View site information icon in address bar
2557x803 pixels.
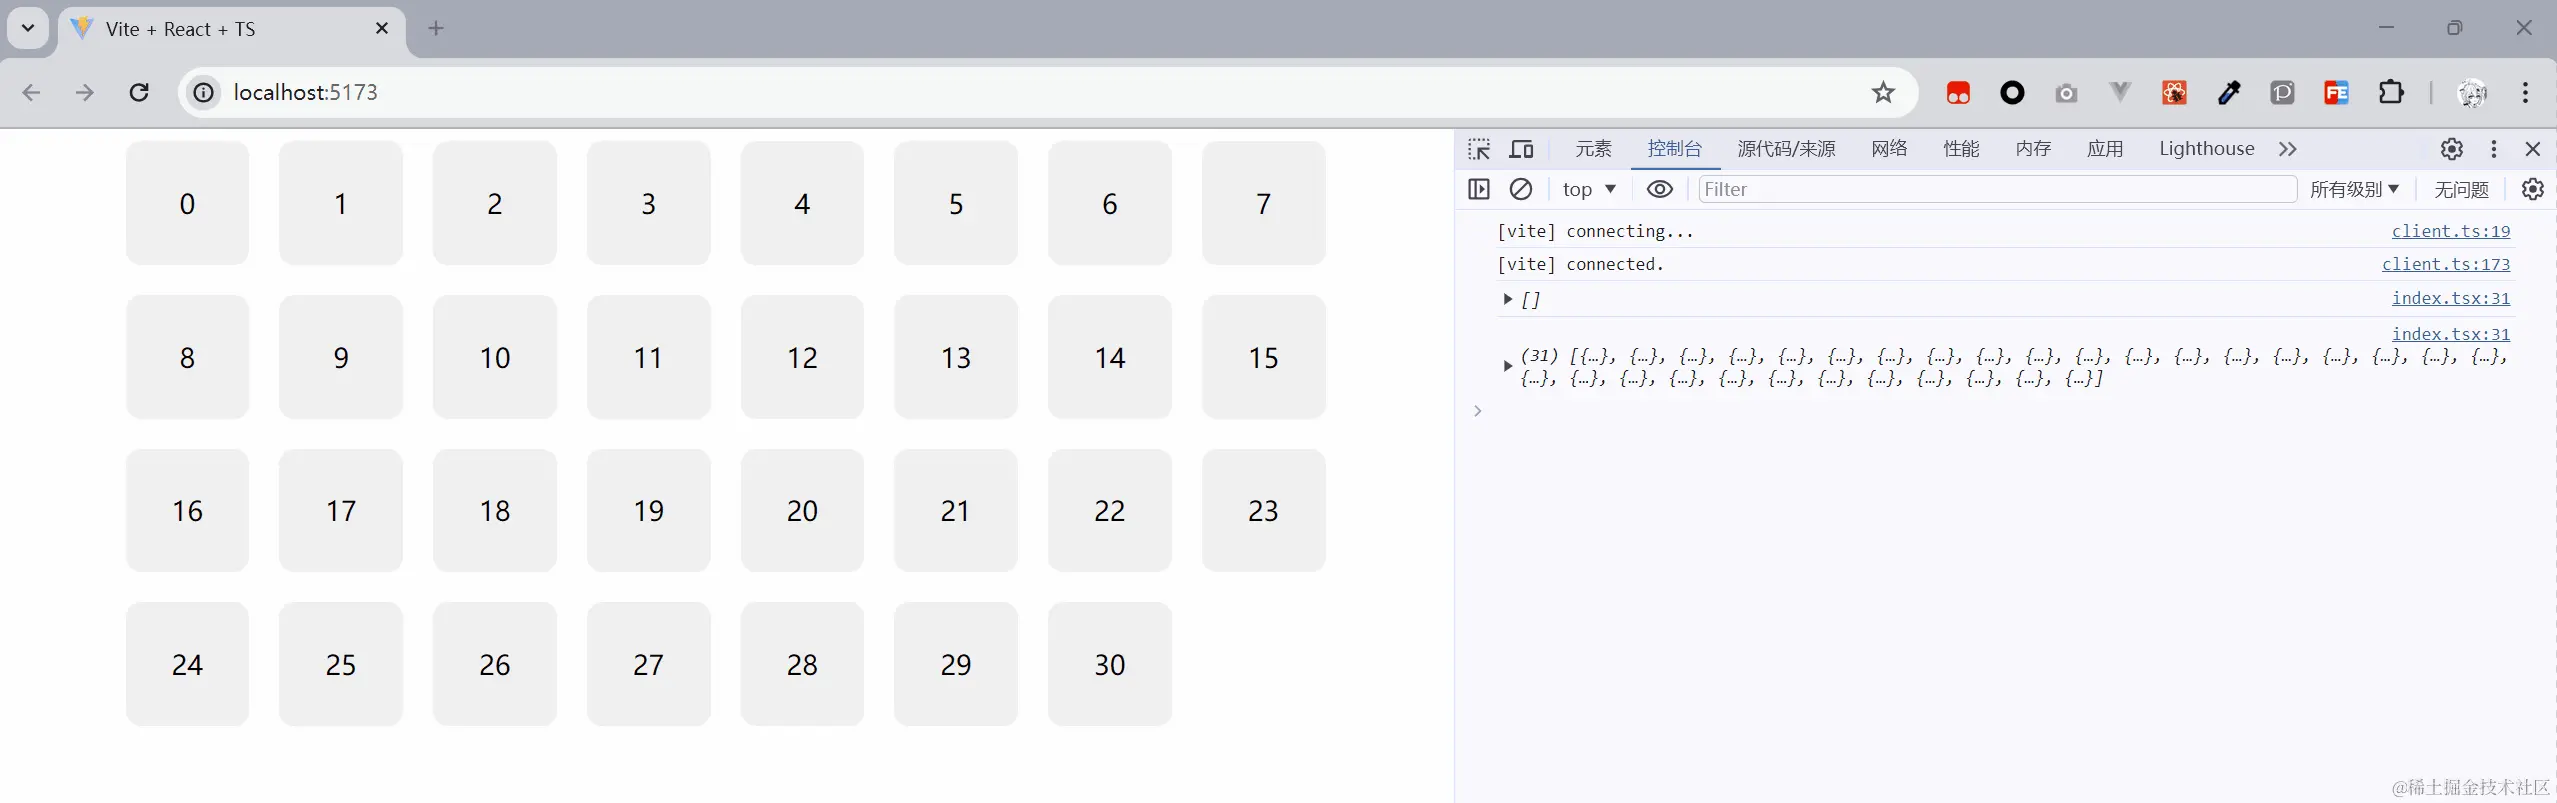point(203,93)
